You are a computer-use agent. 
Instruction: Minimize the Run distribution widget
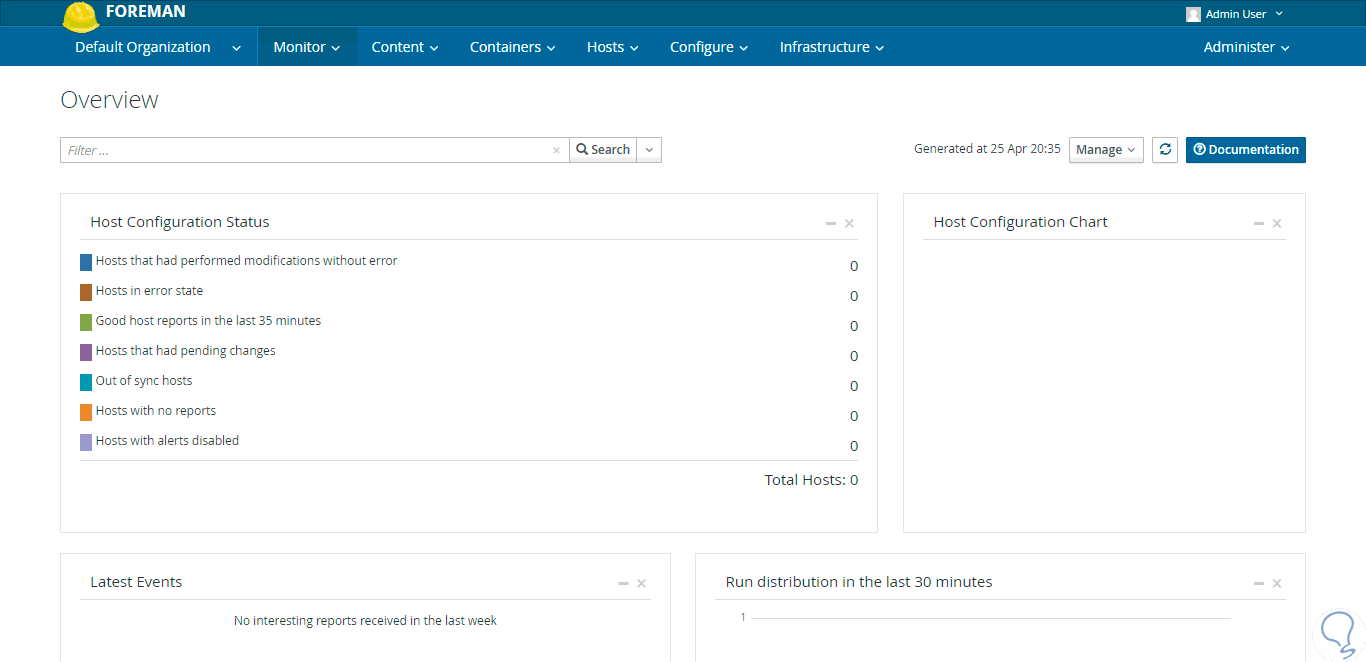point(1258,583)
